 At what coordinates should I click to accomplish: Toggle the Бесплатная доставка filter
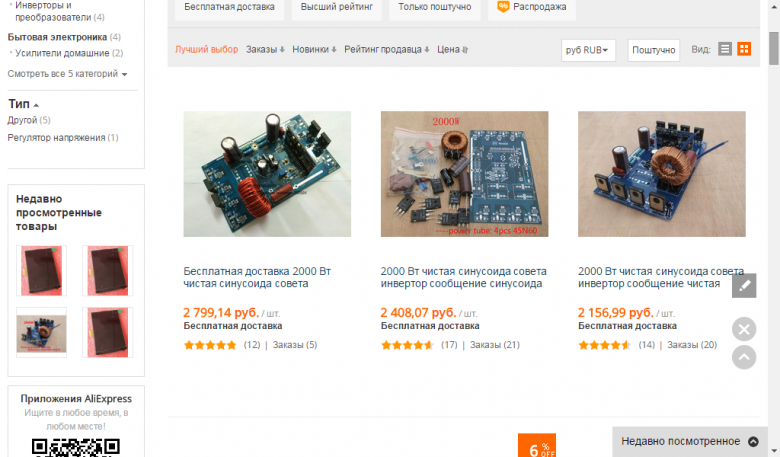[x=229, y=7]
